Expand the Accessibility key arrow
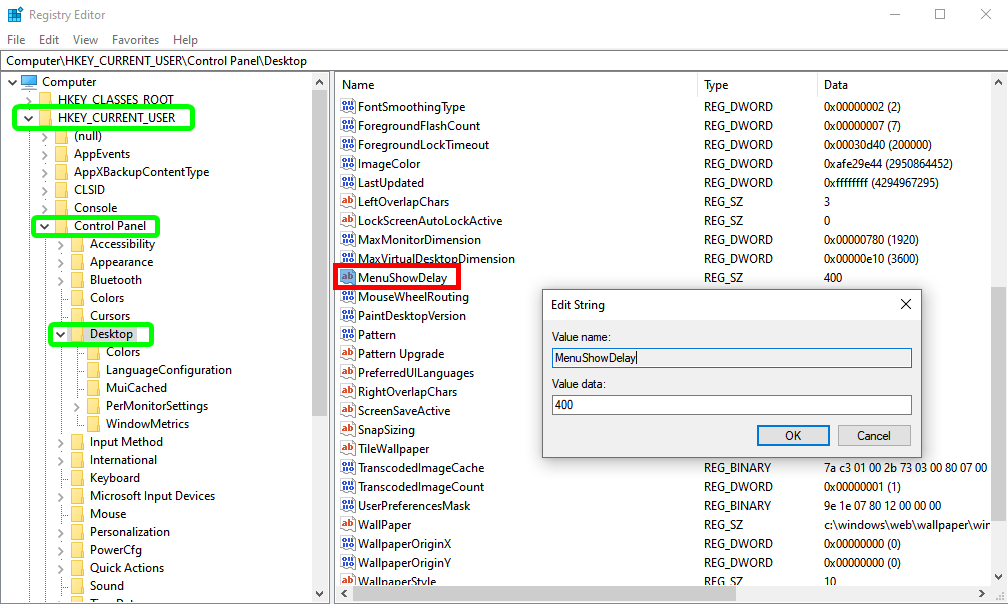 pos(61,245)
